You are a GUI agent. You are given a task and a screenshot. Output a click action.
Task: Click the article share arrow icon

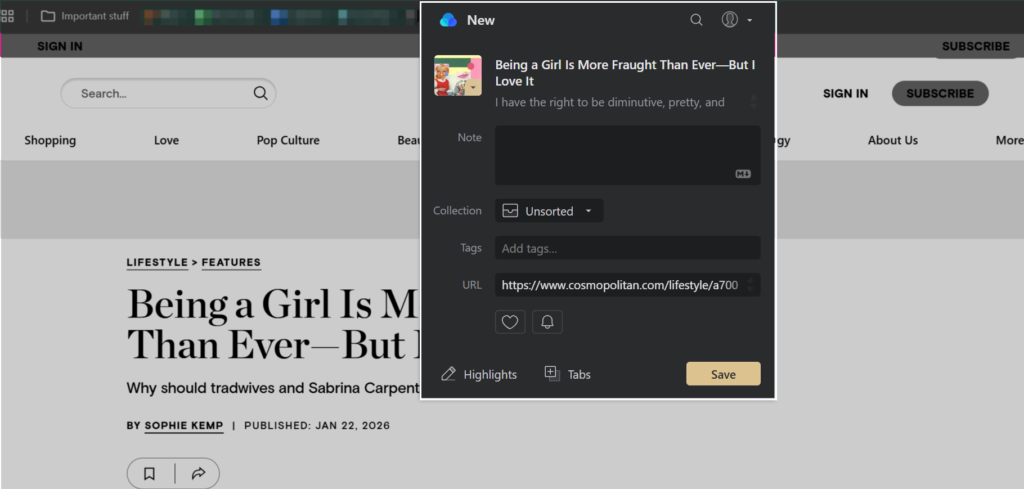[x=198, y=474]
